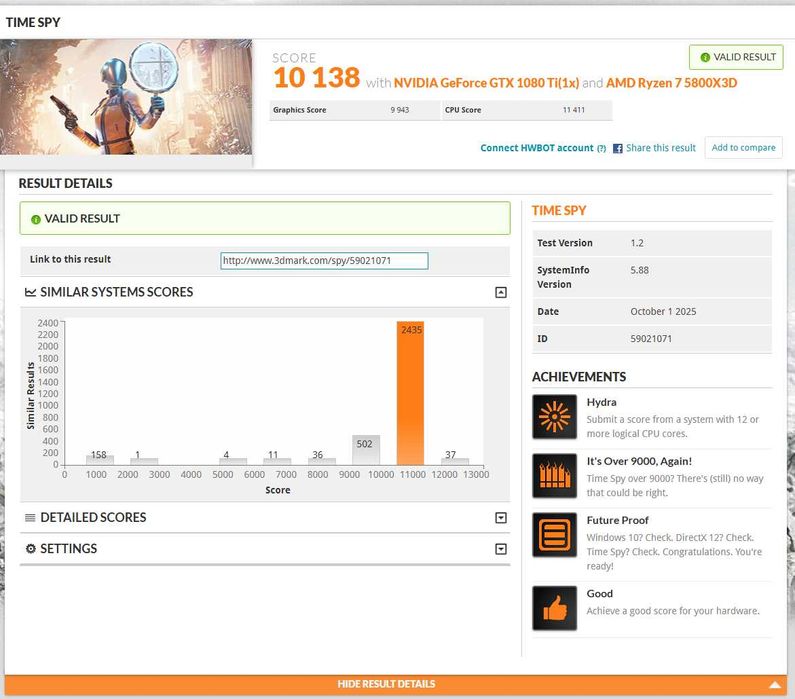
Task: Click the It's Over 9000 achievement icon
Action: pyautogui.click(x=554, y=475)
